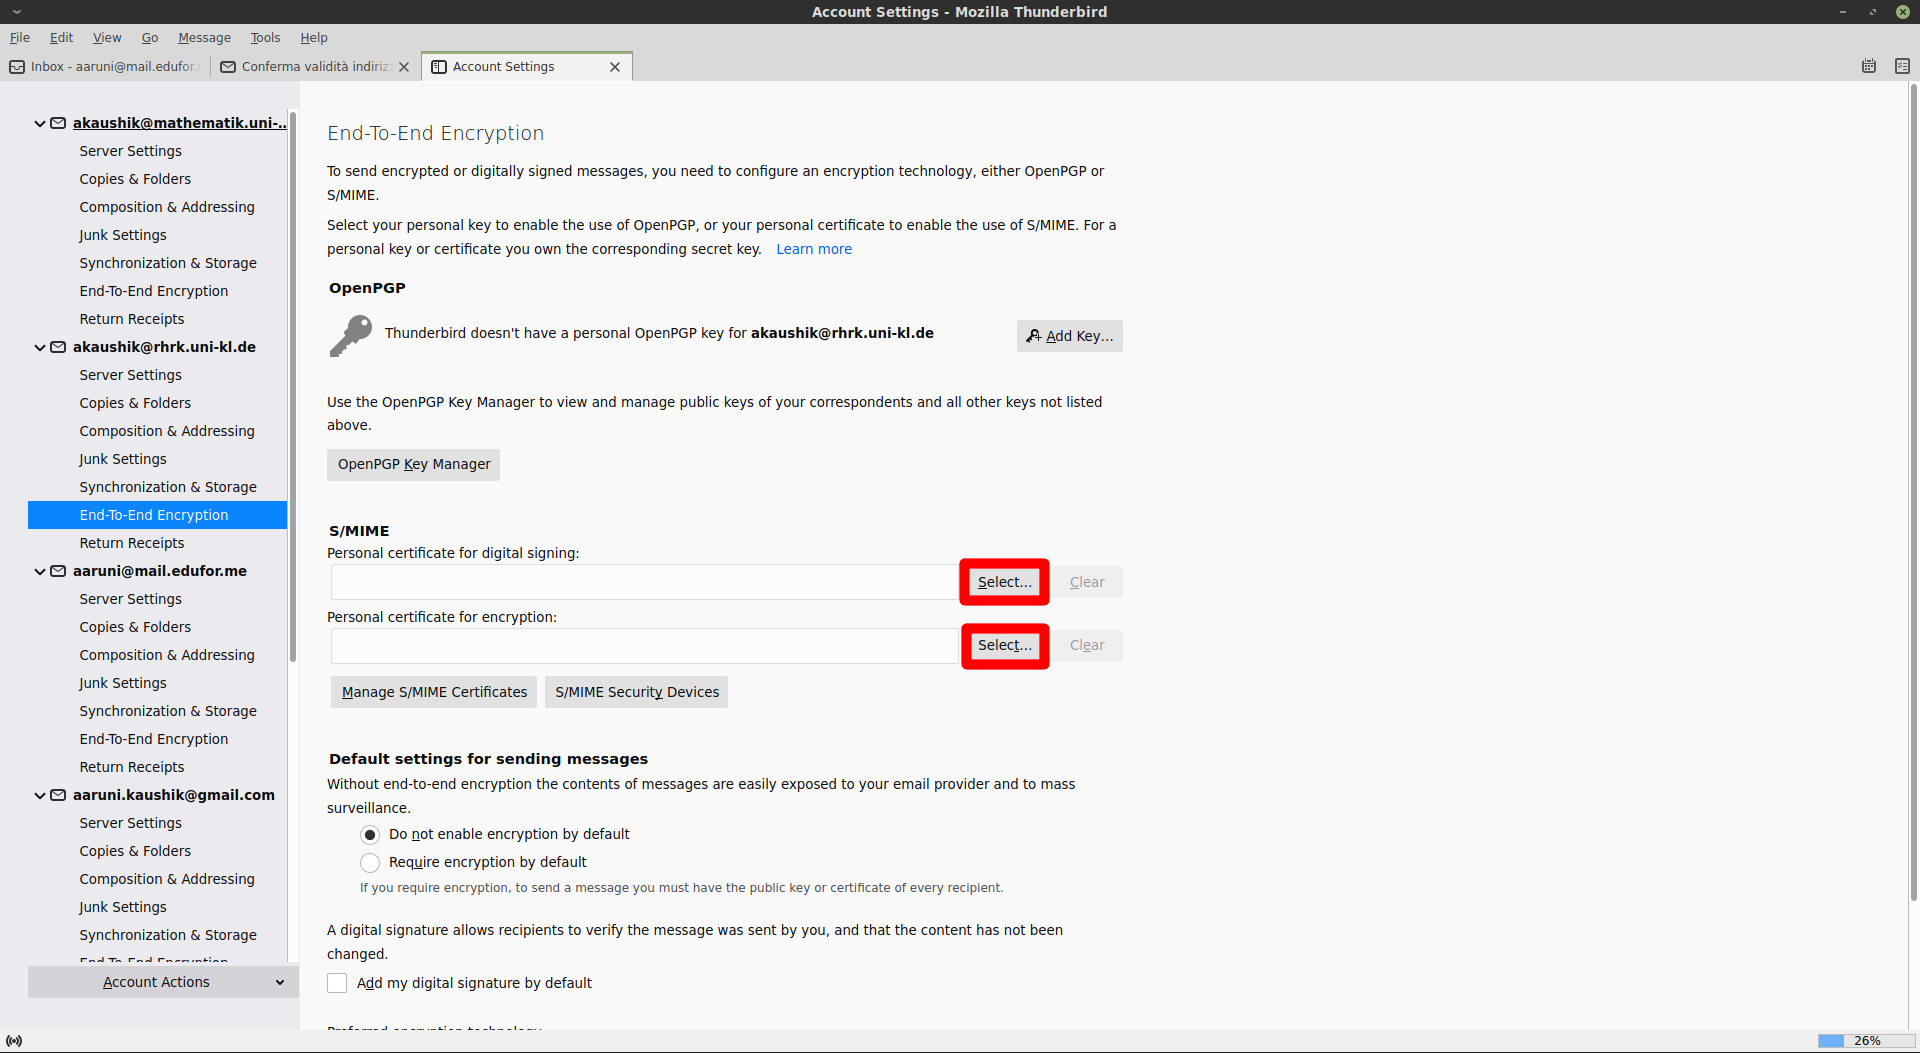Image resolution: width=1920 pixels, height=1053 pixels.
Task: Click envelope icon of aaruni@mail.edufor.me account
Action: pyautogui.click(x=58, y=571)
